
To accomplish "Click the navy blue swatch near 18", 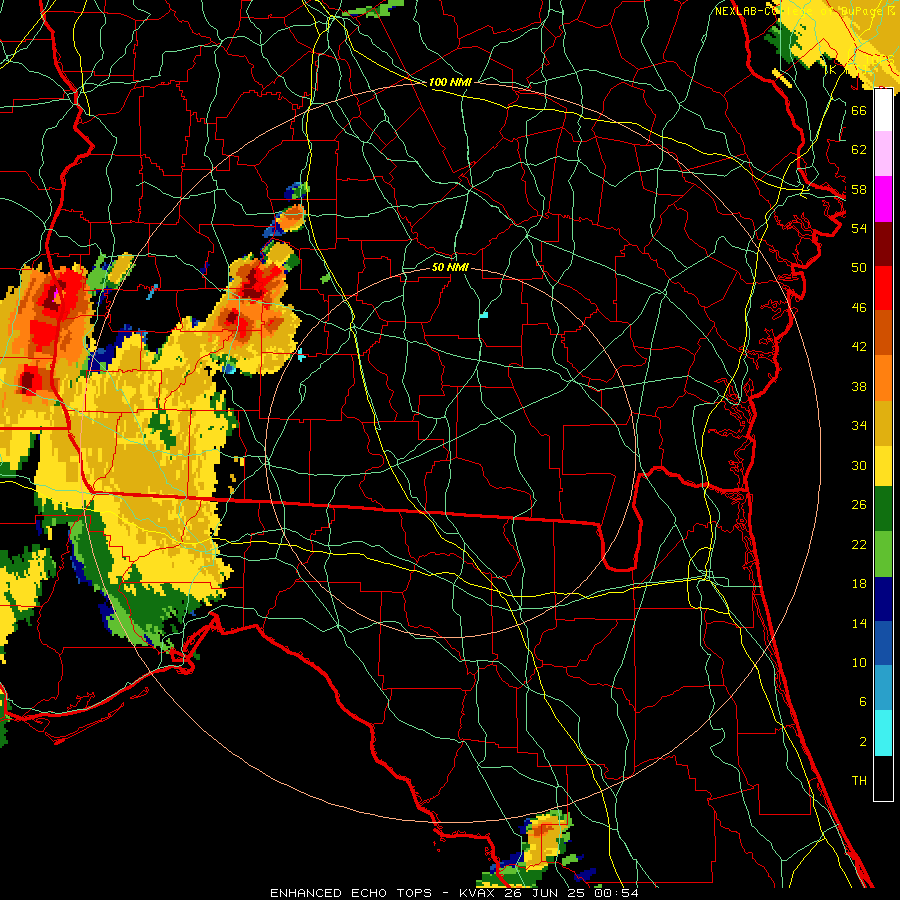I will coord(883,599).
